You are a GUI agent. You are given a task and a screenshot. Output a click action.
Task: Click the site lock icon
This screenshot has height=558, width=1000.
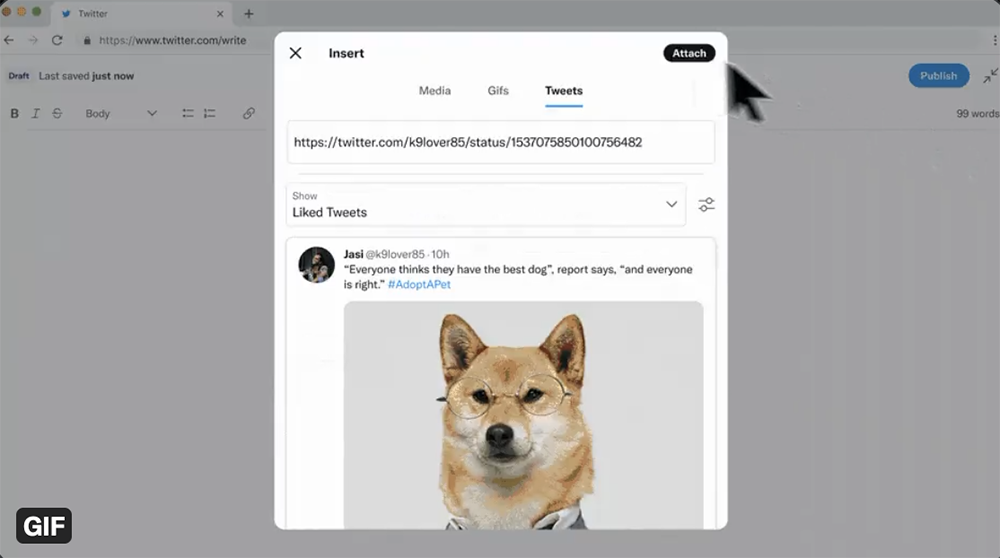tap(87, 40)
